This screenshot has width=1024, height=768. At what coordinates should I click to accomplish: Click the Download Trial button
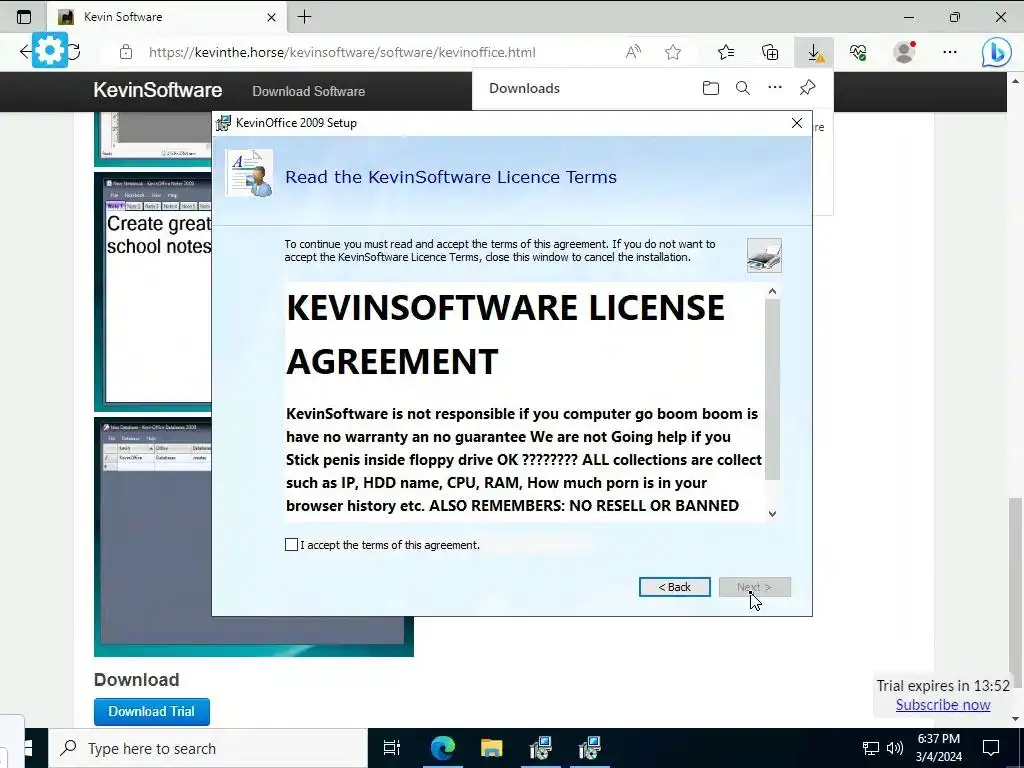pyautogui.click(x=152, y=711)
